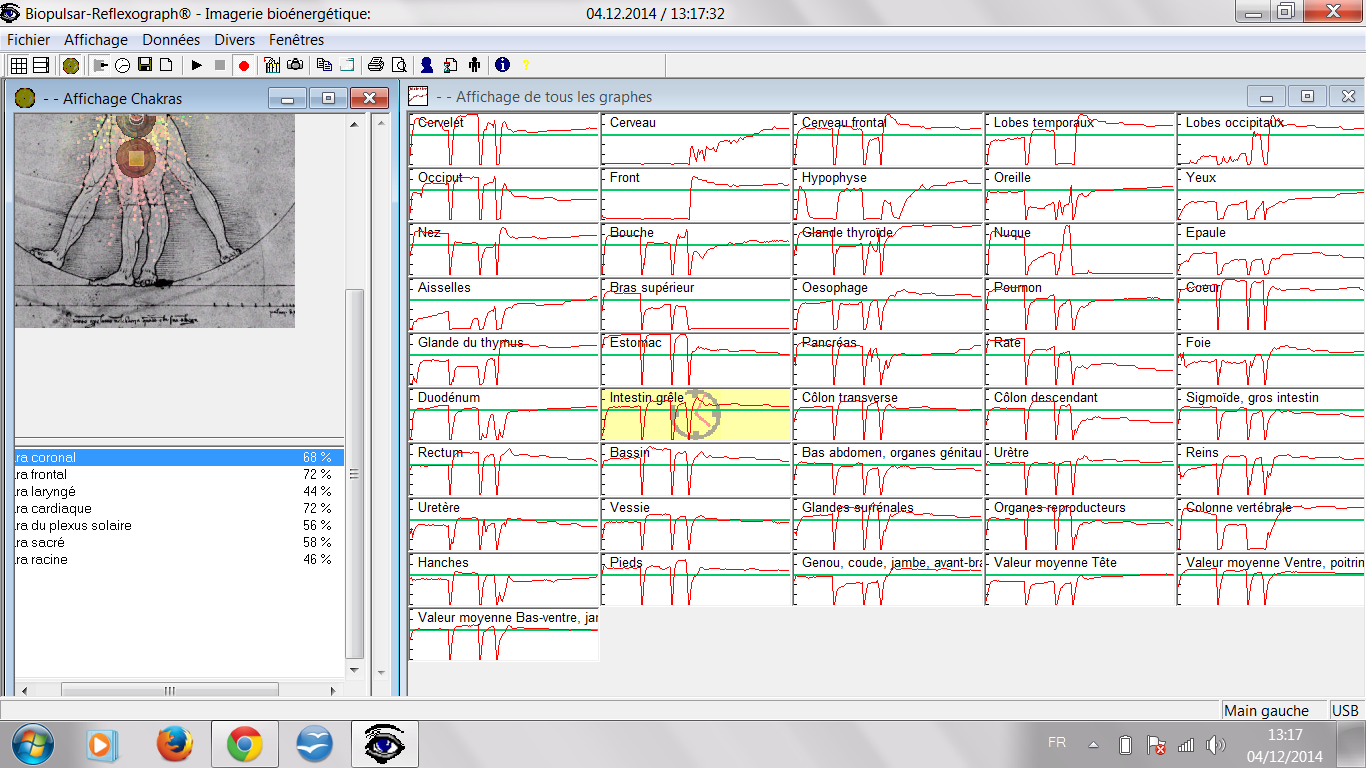Open Google Chrome from the taskbar
Viewport: 1366px width, 768px height.
[245, 745]
